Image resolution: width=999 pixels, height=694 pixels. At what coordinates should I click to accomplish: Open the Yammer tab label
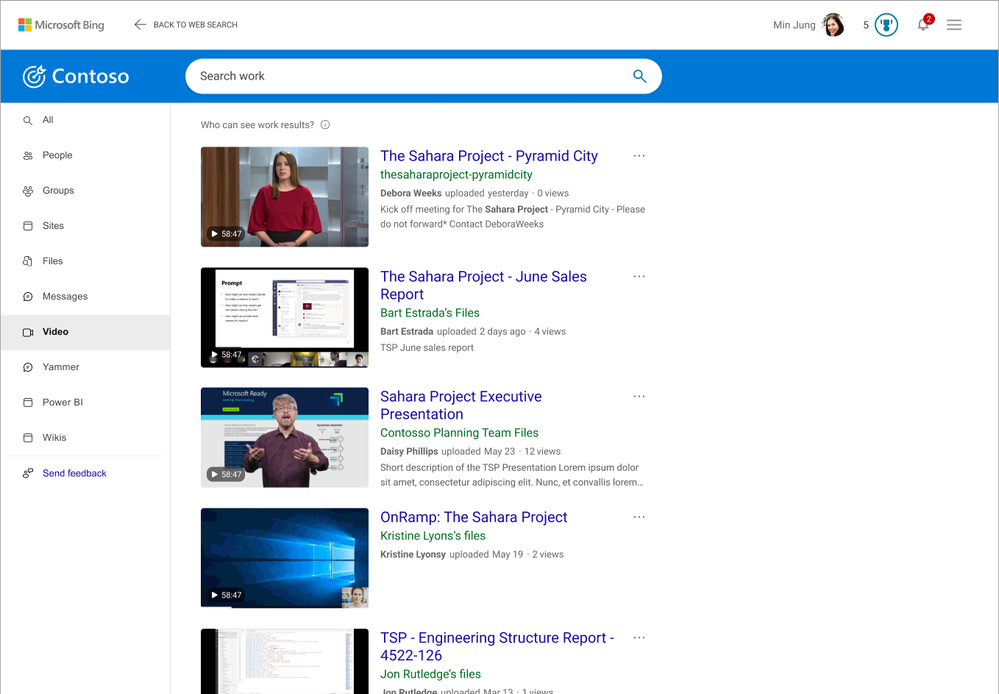[61, 367]
